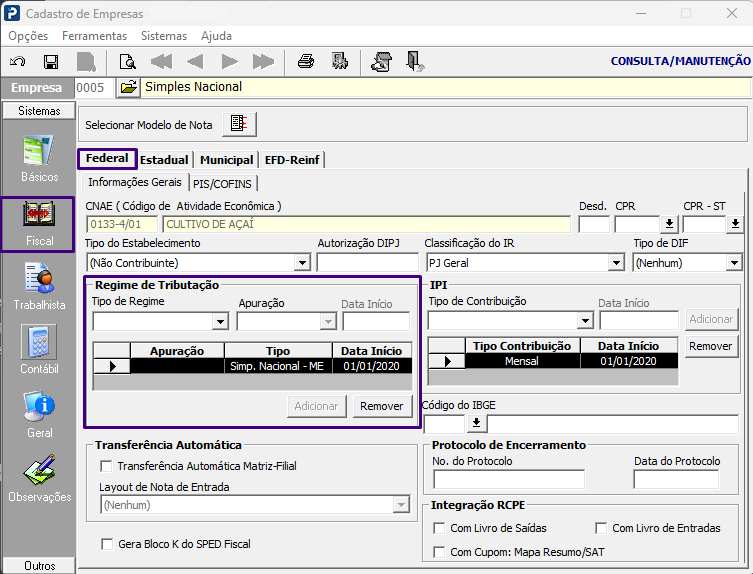The image size is (753, 574).
Task: Click the Outros sidebar button
Action: [x=39, y=565]
